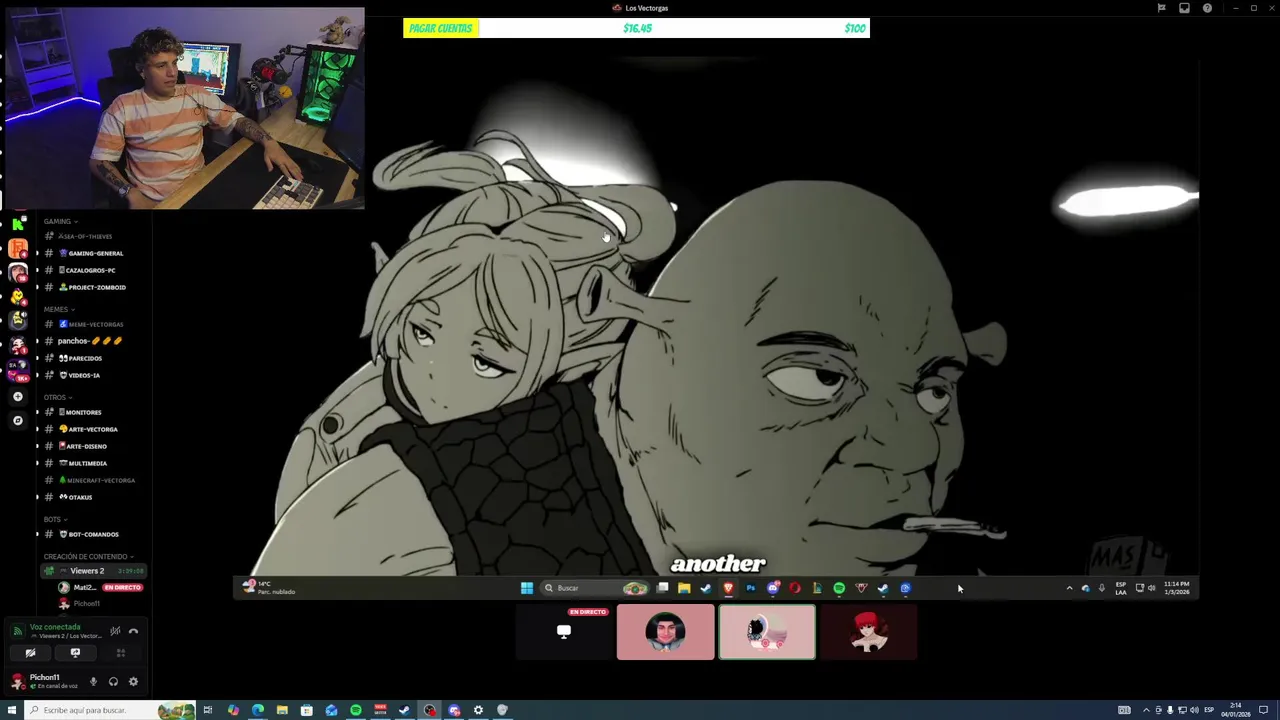
Task: Click the Buscar box in the streamed taskbar
Action: 595,588
